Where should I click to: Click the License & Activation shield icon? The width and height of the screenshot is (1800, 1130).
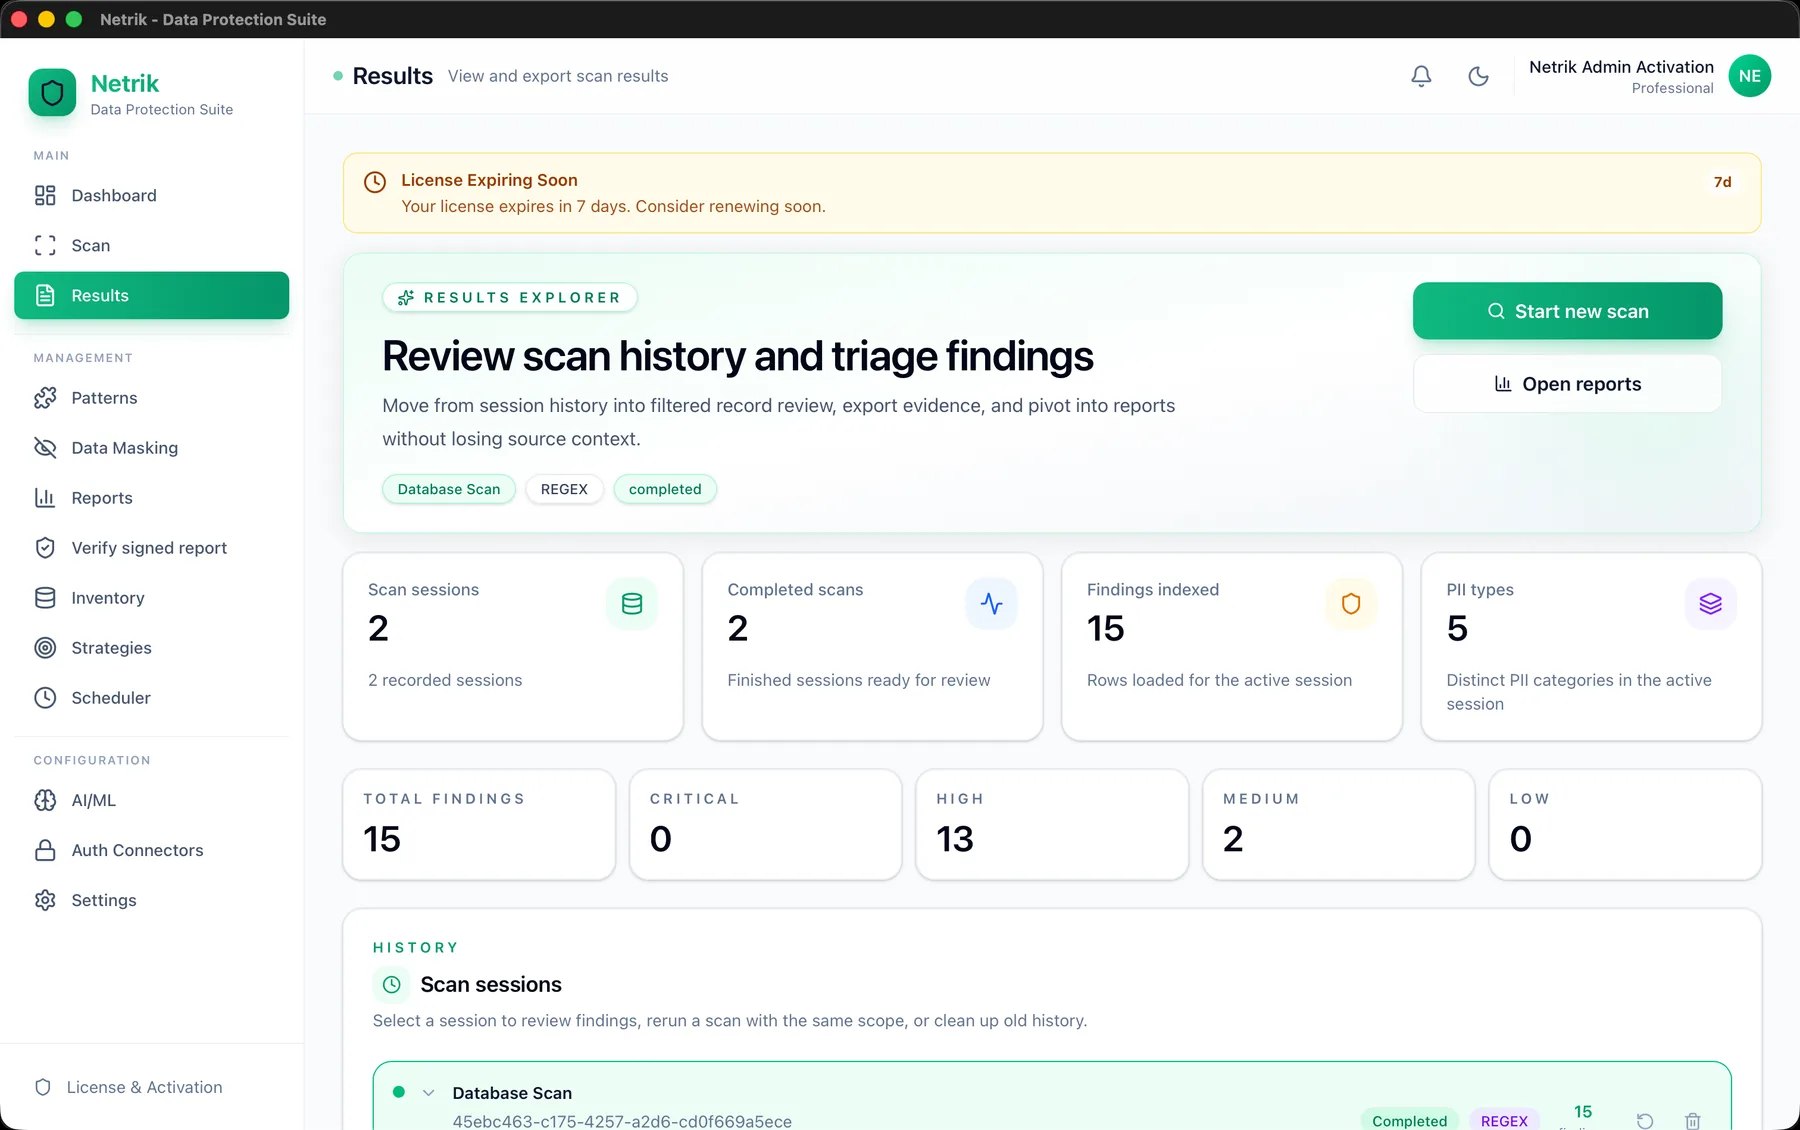click(43, 1087)
